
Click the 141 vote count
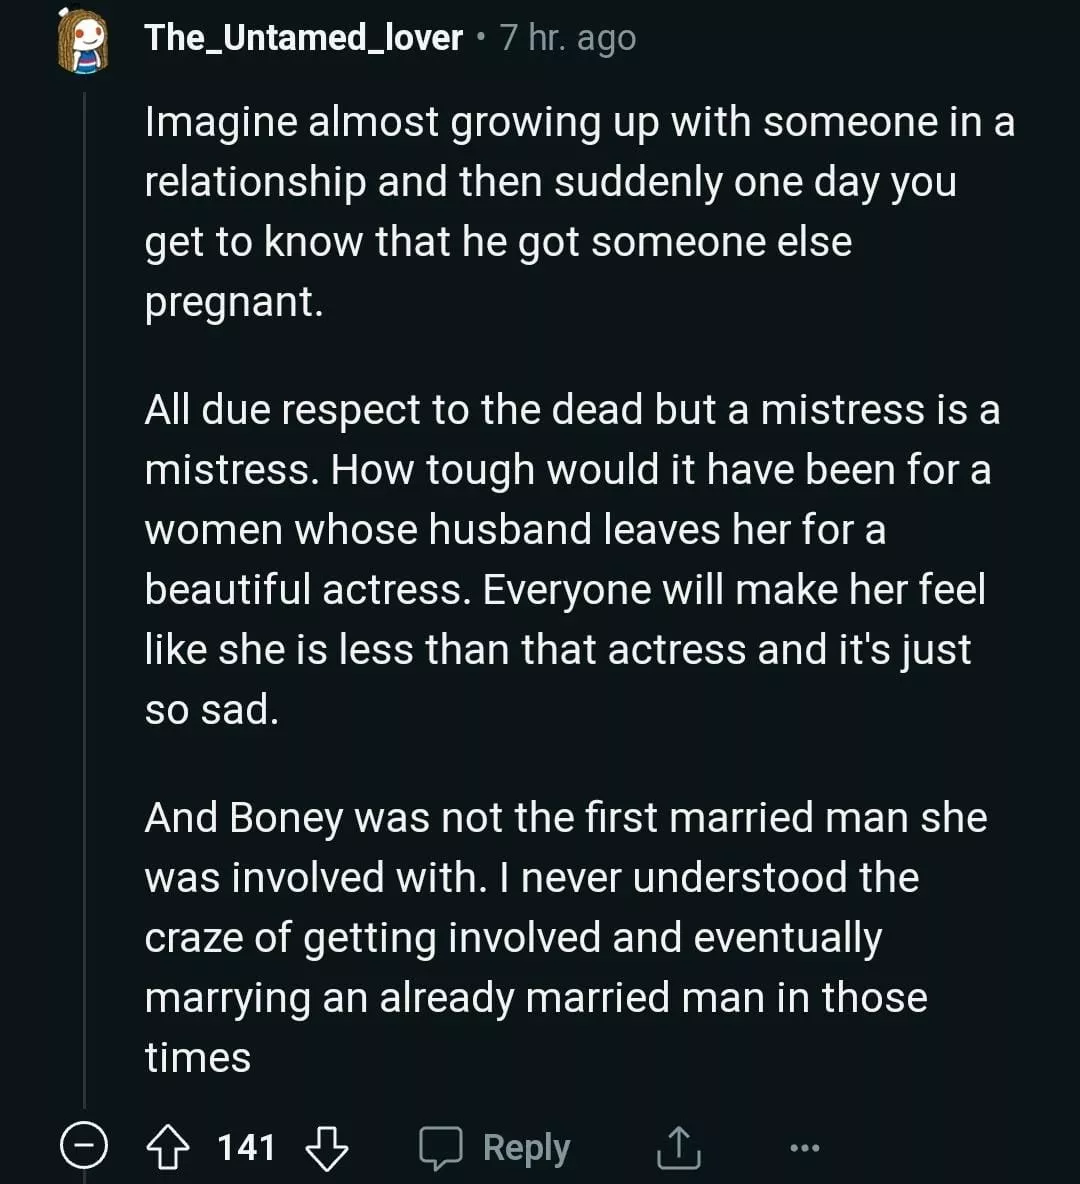pyautogui.click(x=246, y=1147)
